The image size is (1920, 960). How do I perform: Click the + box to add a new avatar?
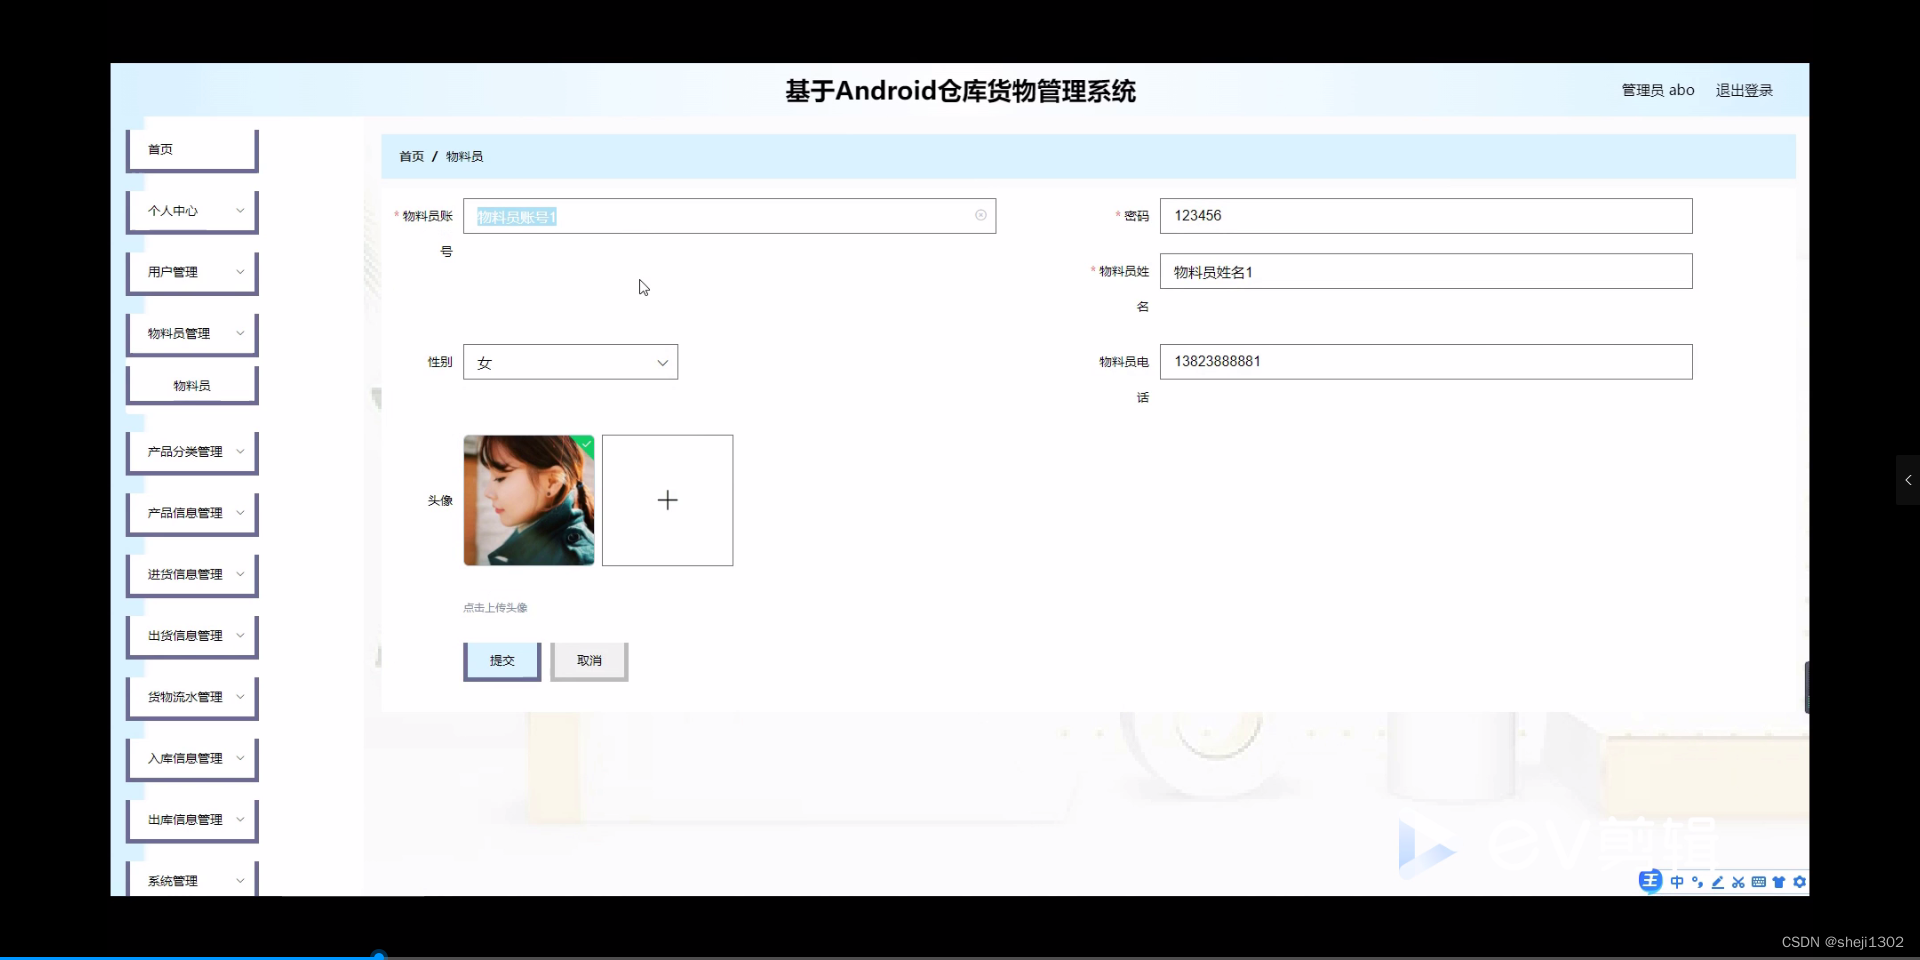click(667, 500)
